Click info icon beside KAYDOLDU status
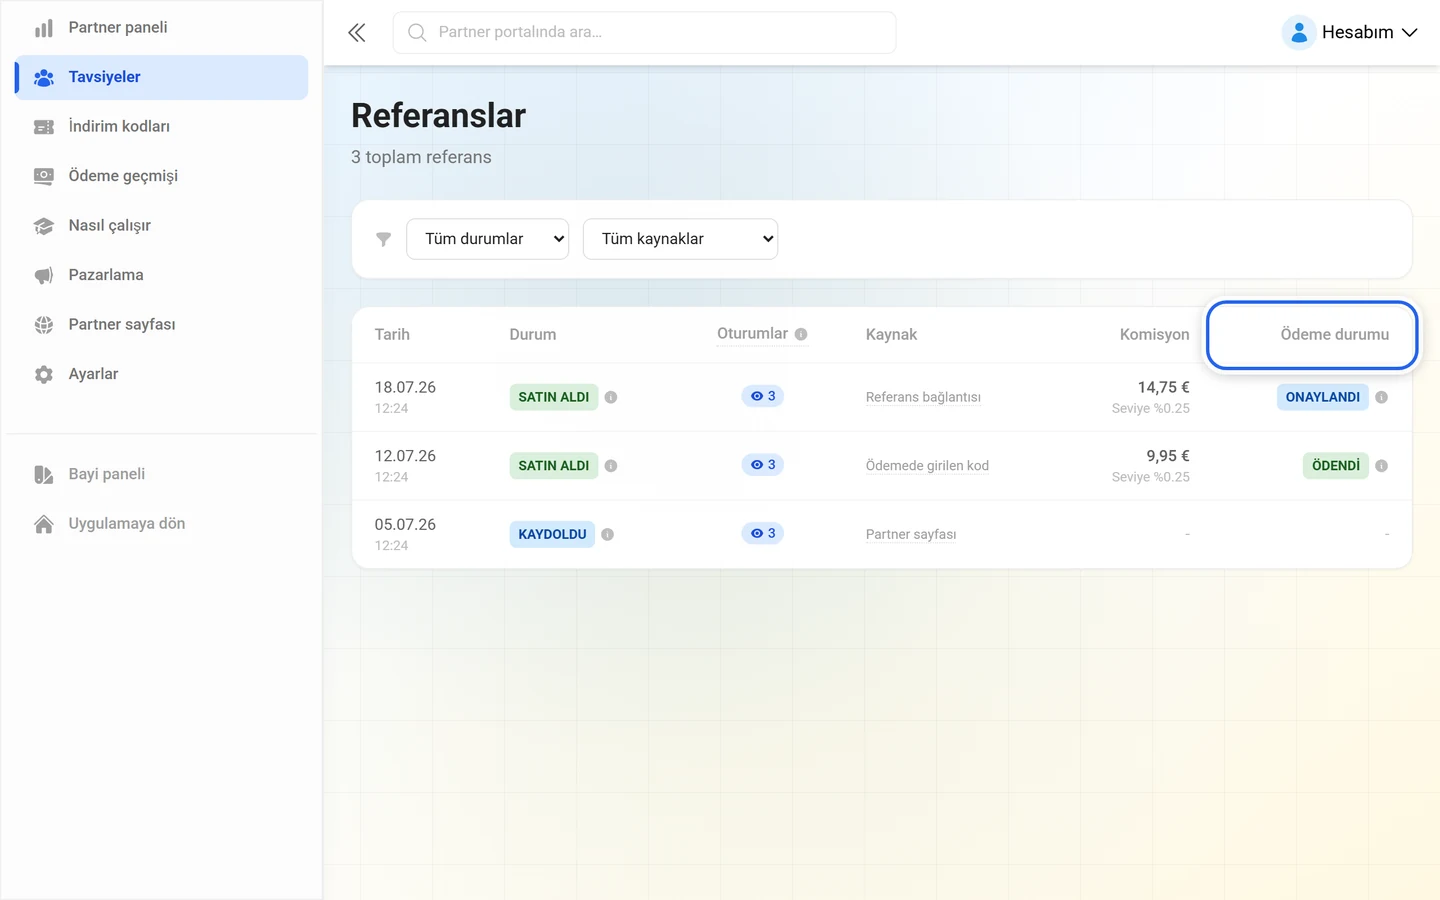This screenshot has height=900, width=1440. (x=608, y=534)
